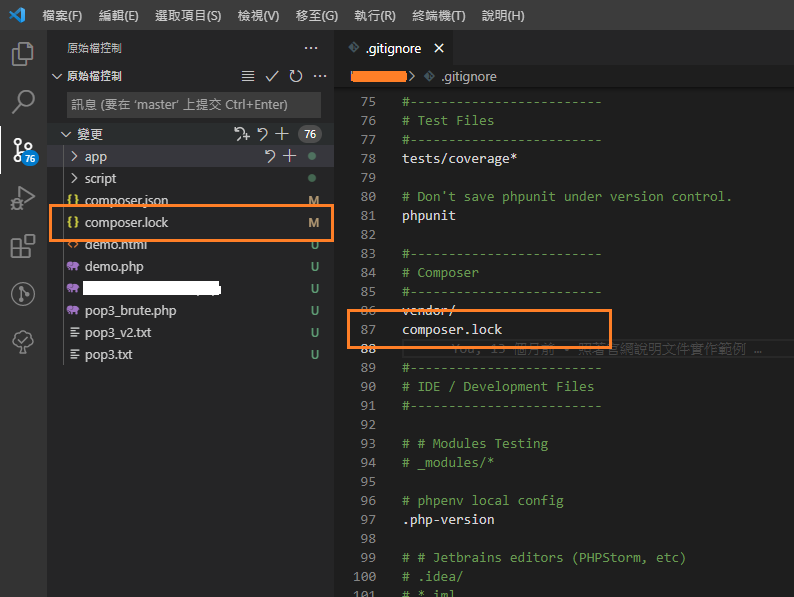Click the '# _modules/*' comment line
Viewport: 794px width, 597px height.
point(448,462)
